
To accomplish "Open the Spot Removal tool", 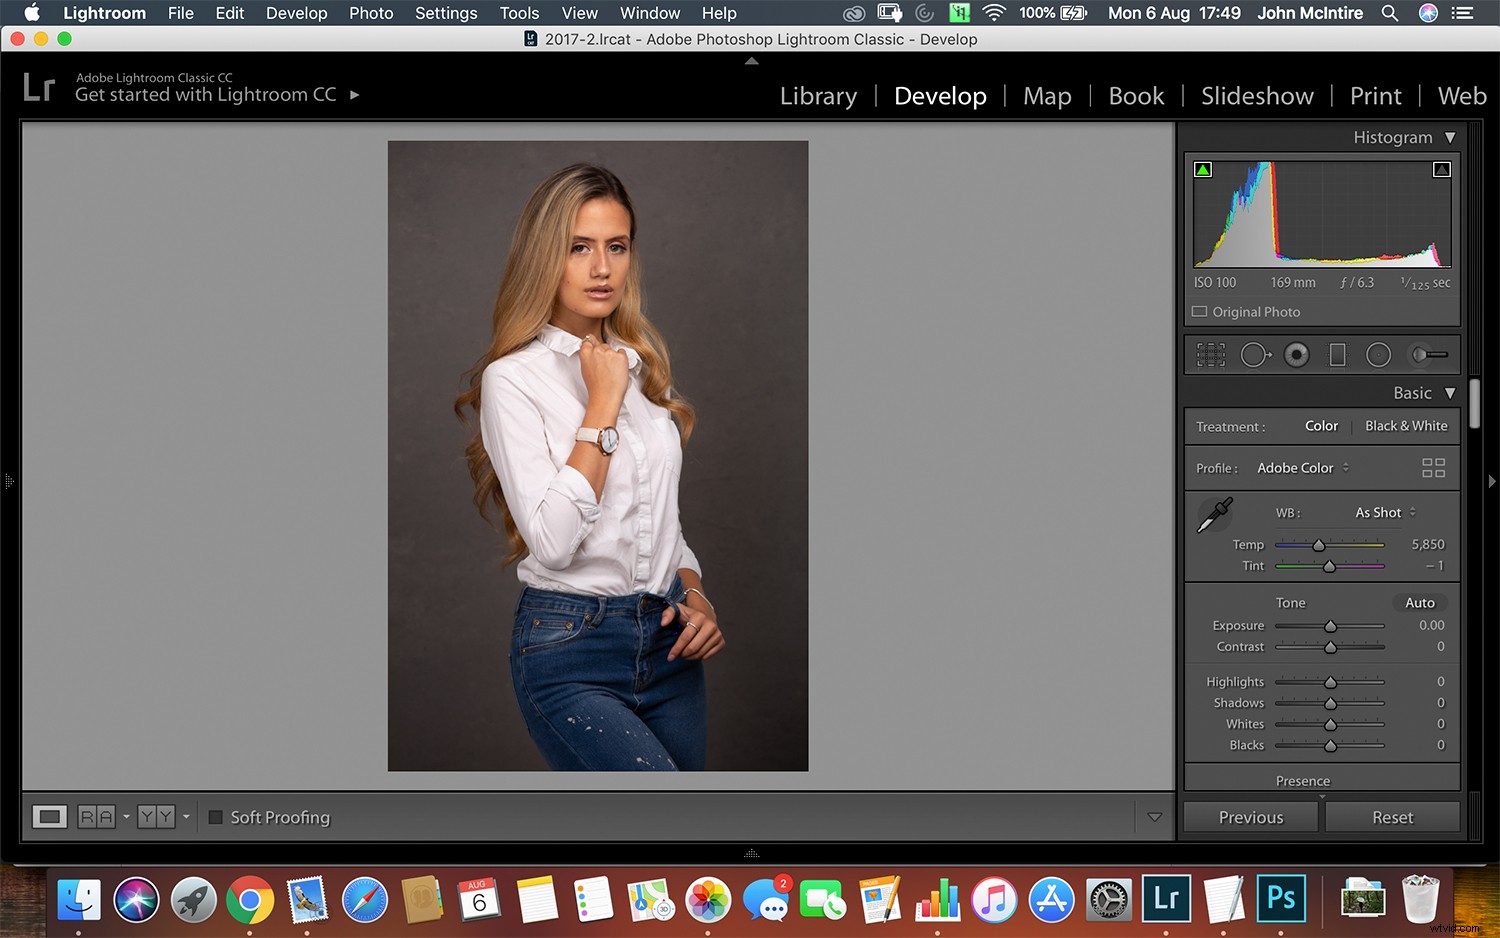I will [x=1255, y=354].
